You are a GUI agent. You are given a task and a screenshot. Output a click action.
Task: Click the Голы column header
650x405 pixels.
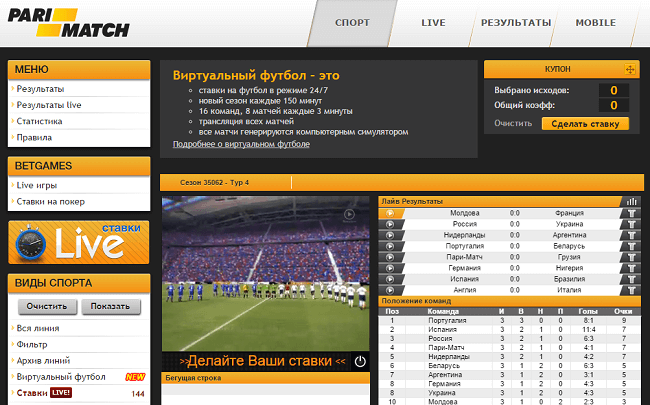pyautogui.click(x=588, y=311)
